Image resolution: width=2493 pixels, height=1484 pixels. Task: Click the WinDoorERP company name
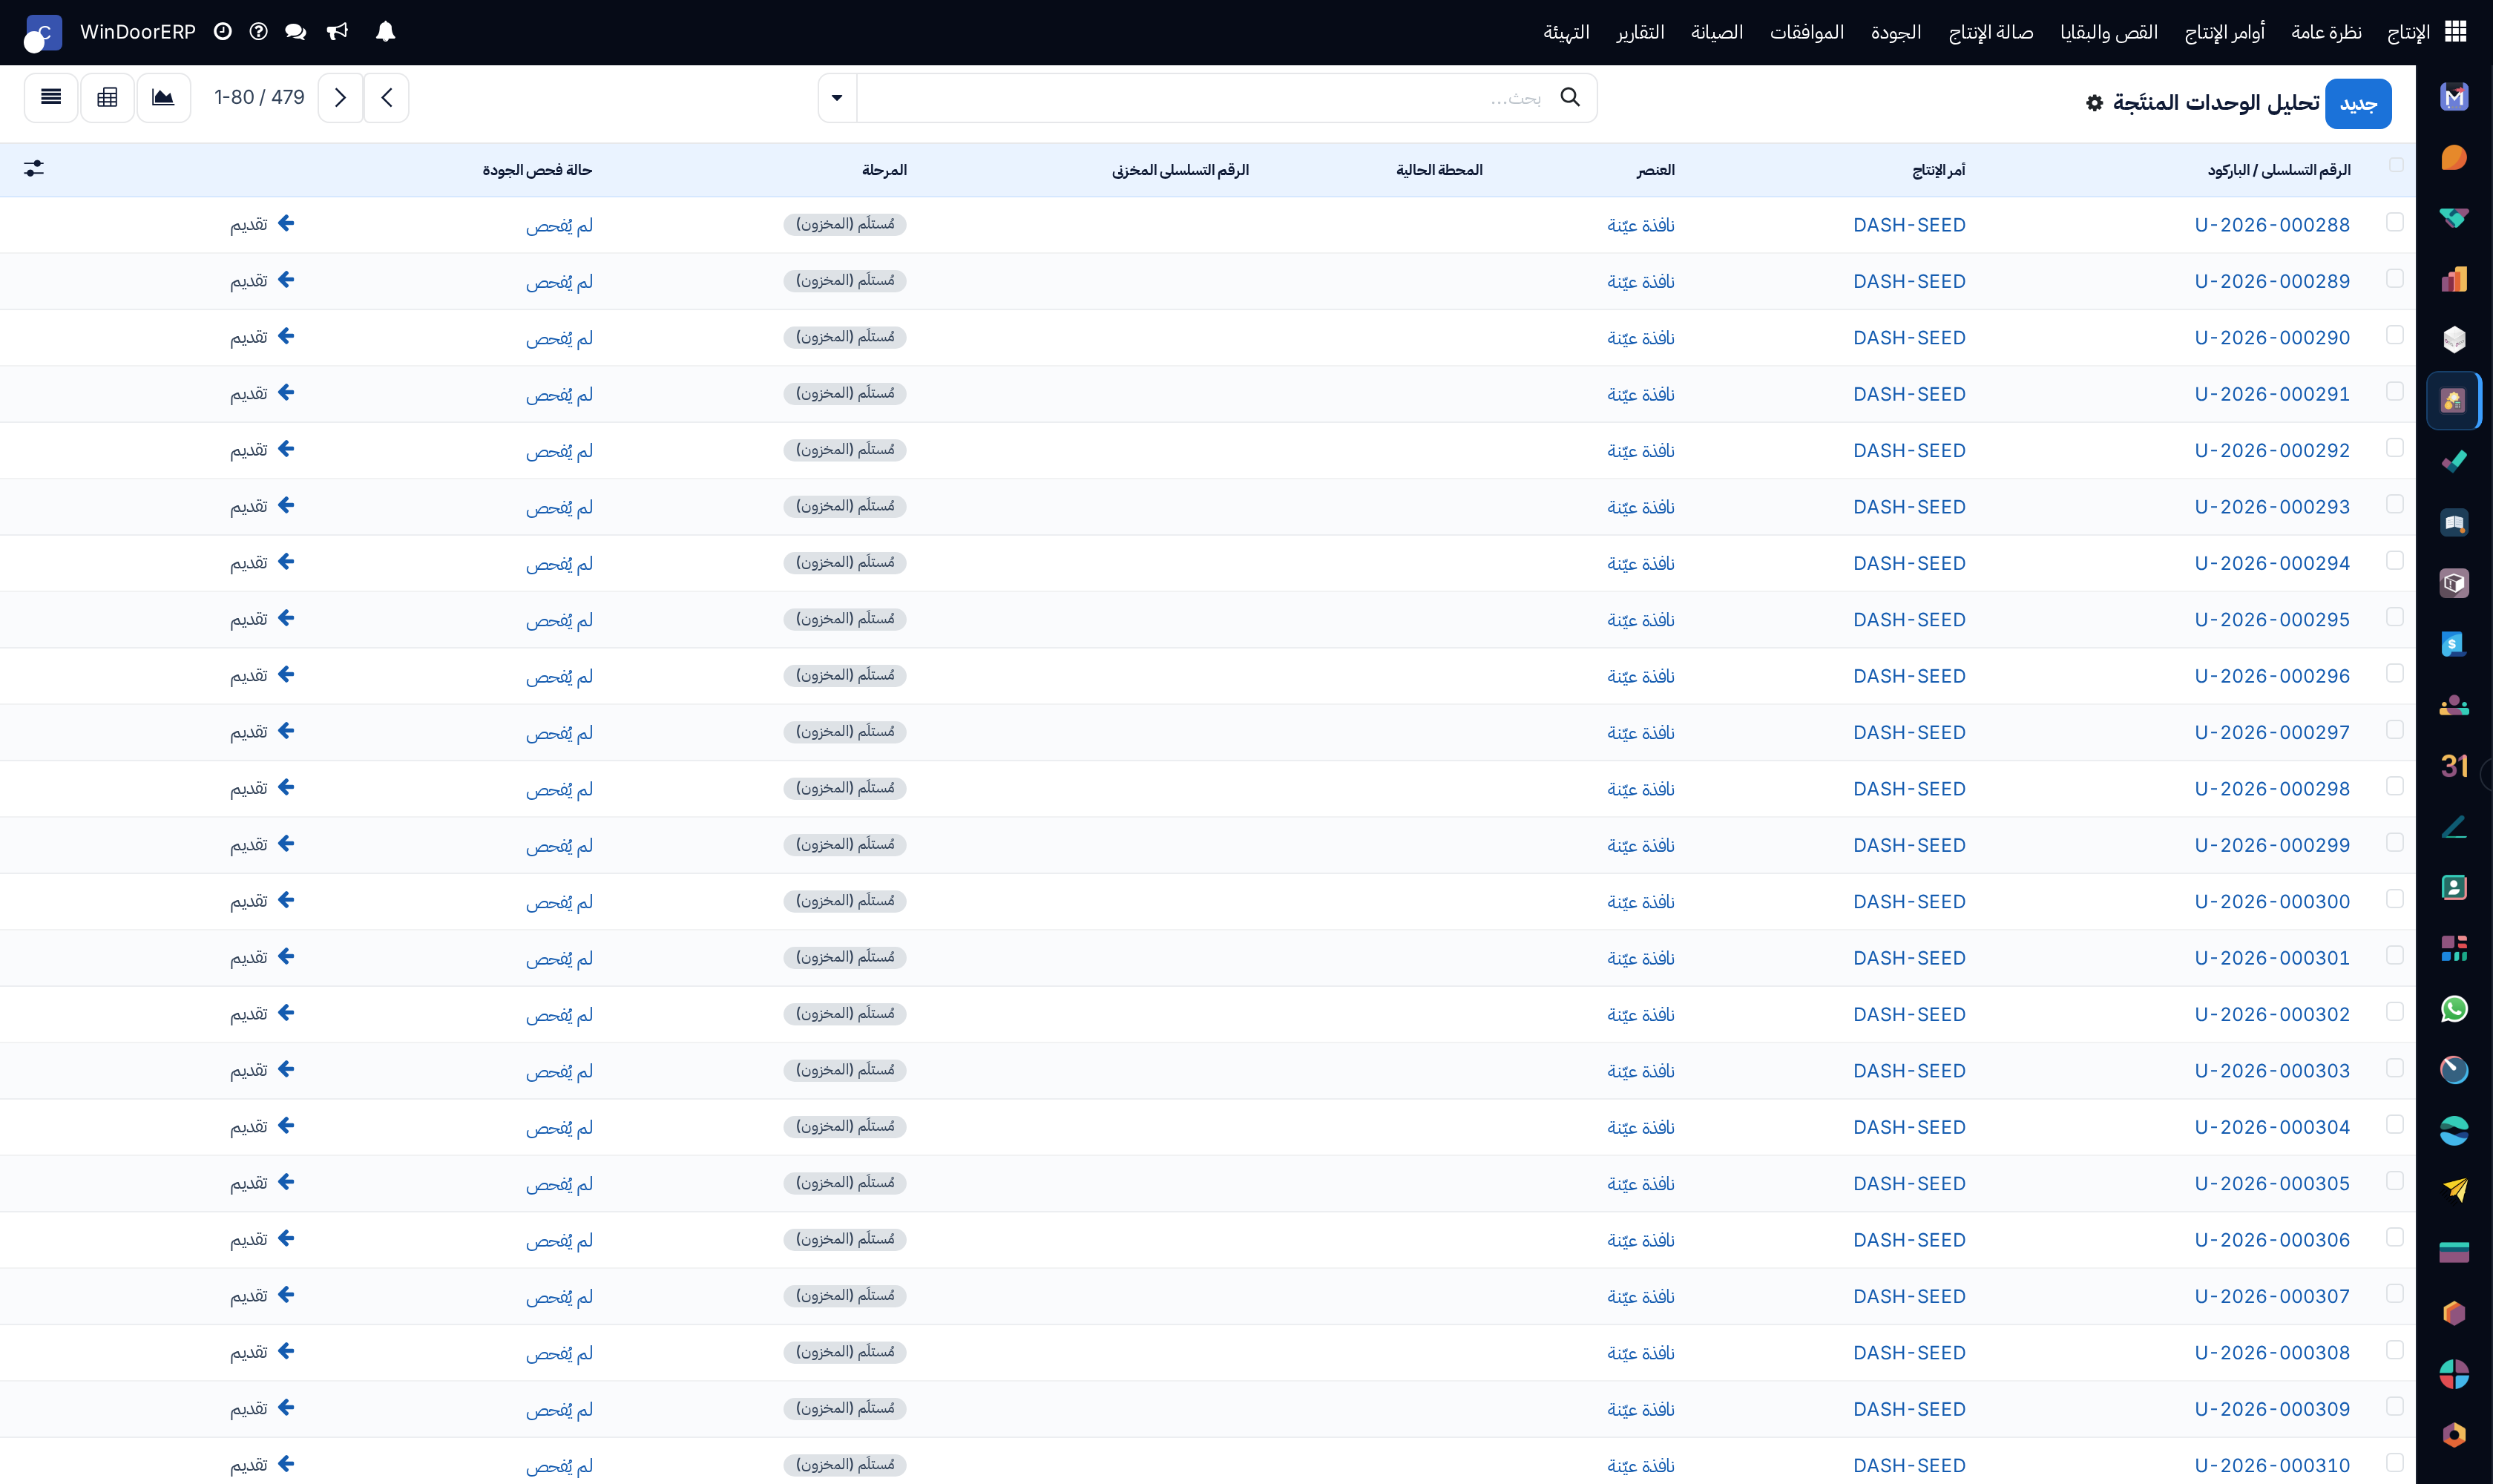(138, 32)
